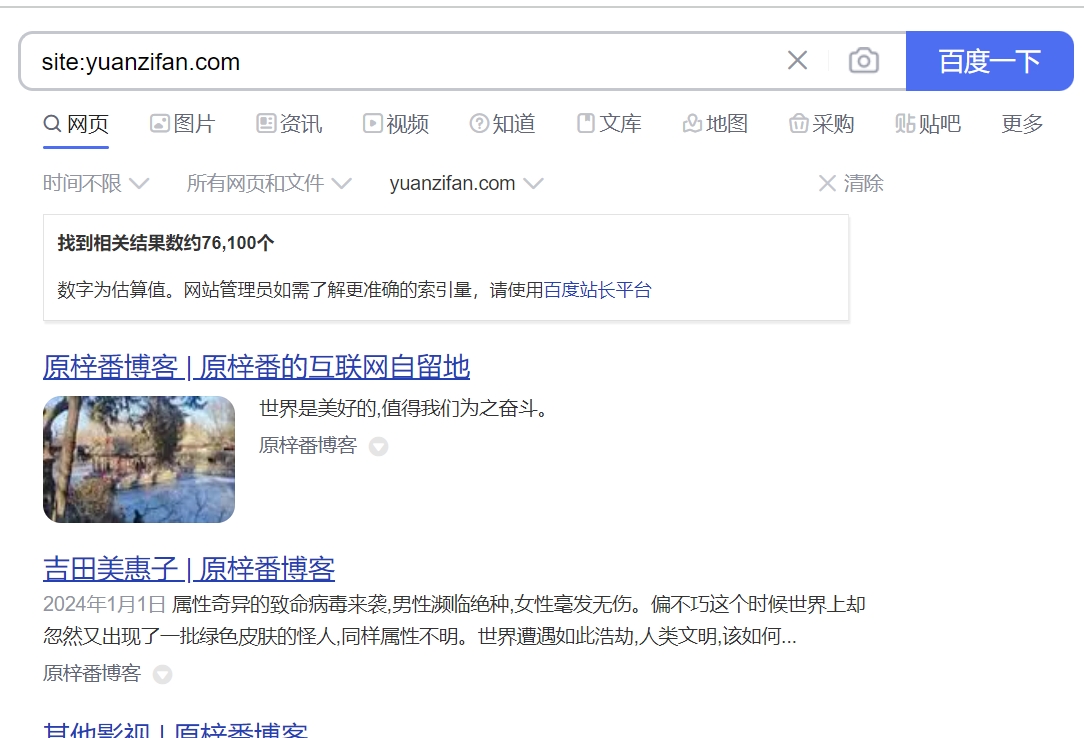Select the 视频 video tab

click(396, 124)
